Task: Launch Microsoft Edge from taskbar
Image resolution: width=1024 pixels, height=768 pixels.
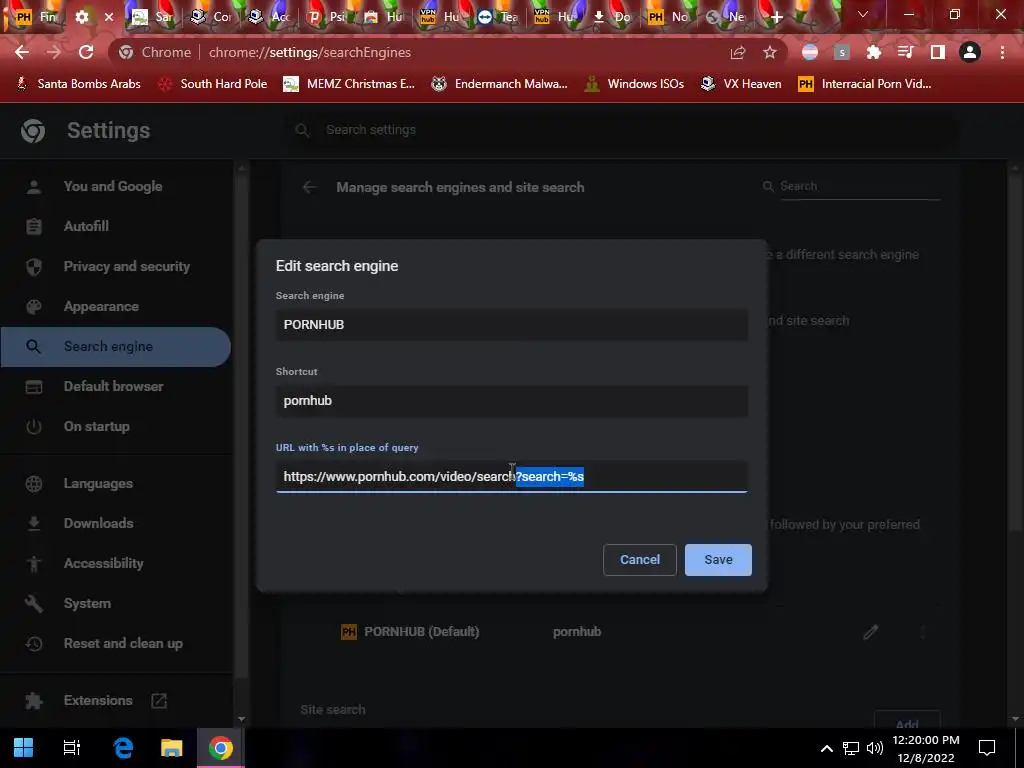Action: tap(123, 748)
